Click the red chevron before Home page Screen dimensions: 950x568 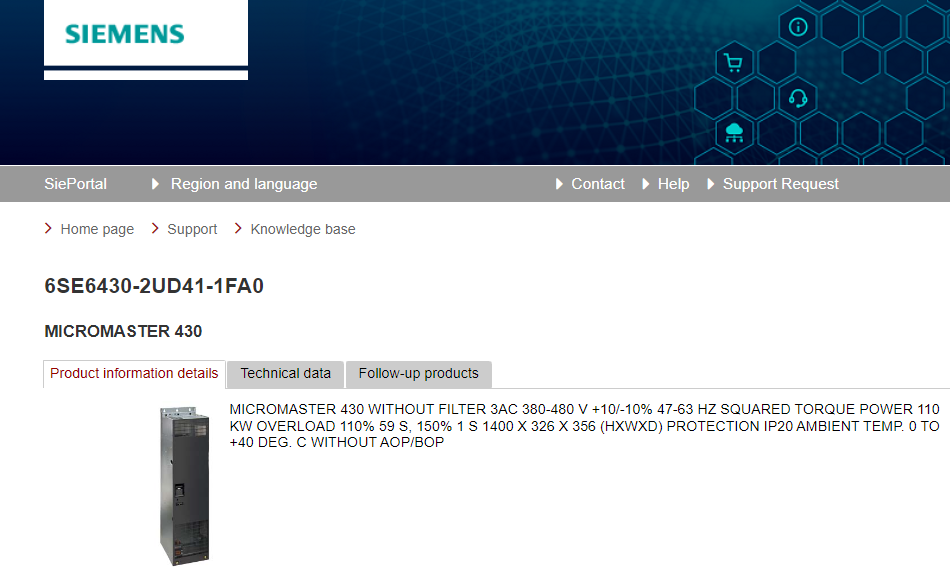click(49, 229)
